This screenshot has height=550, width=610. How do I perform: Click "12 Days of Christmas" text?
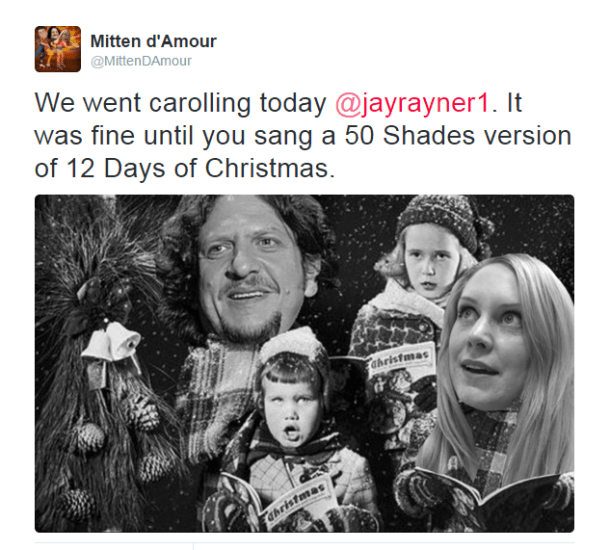200,168
